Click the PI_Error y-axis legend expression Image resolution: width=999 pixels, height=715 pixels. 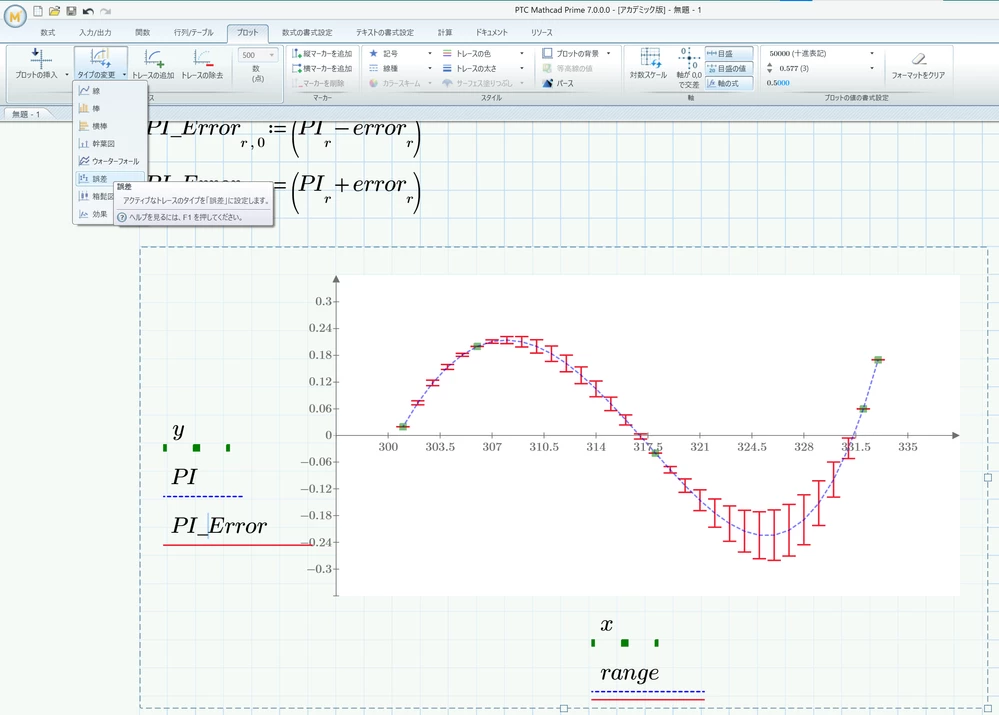(219, 526)
